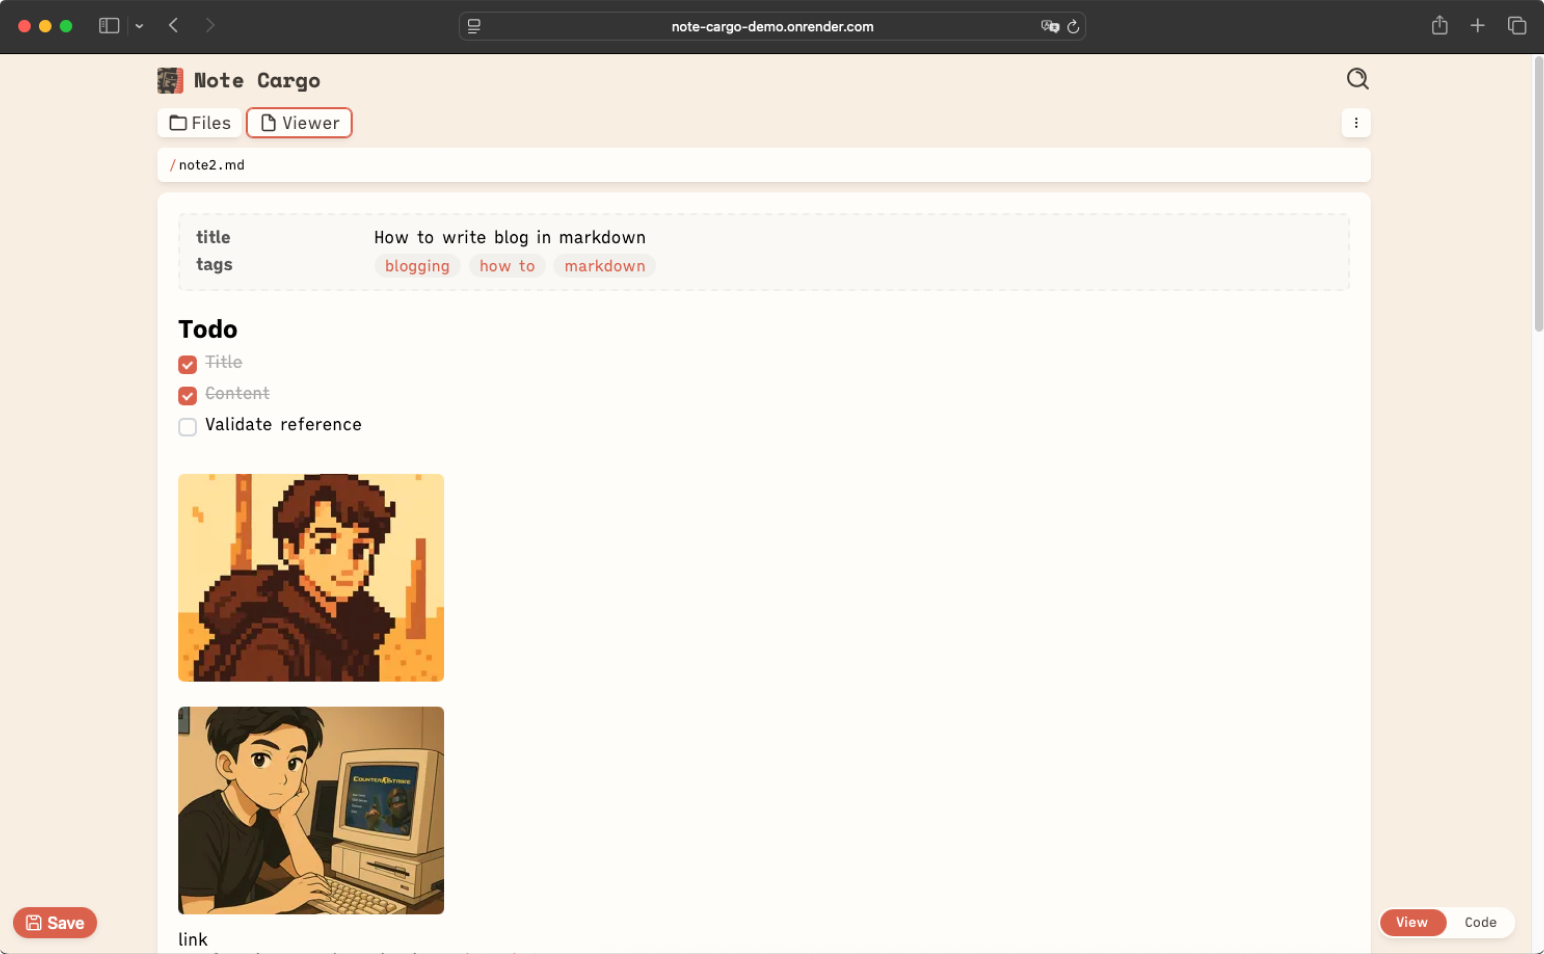Click the root slash in the breadcrumb
1544x954 pixels.
pyautogui.click(x=172, y=165)
